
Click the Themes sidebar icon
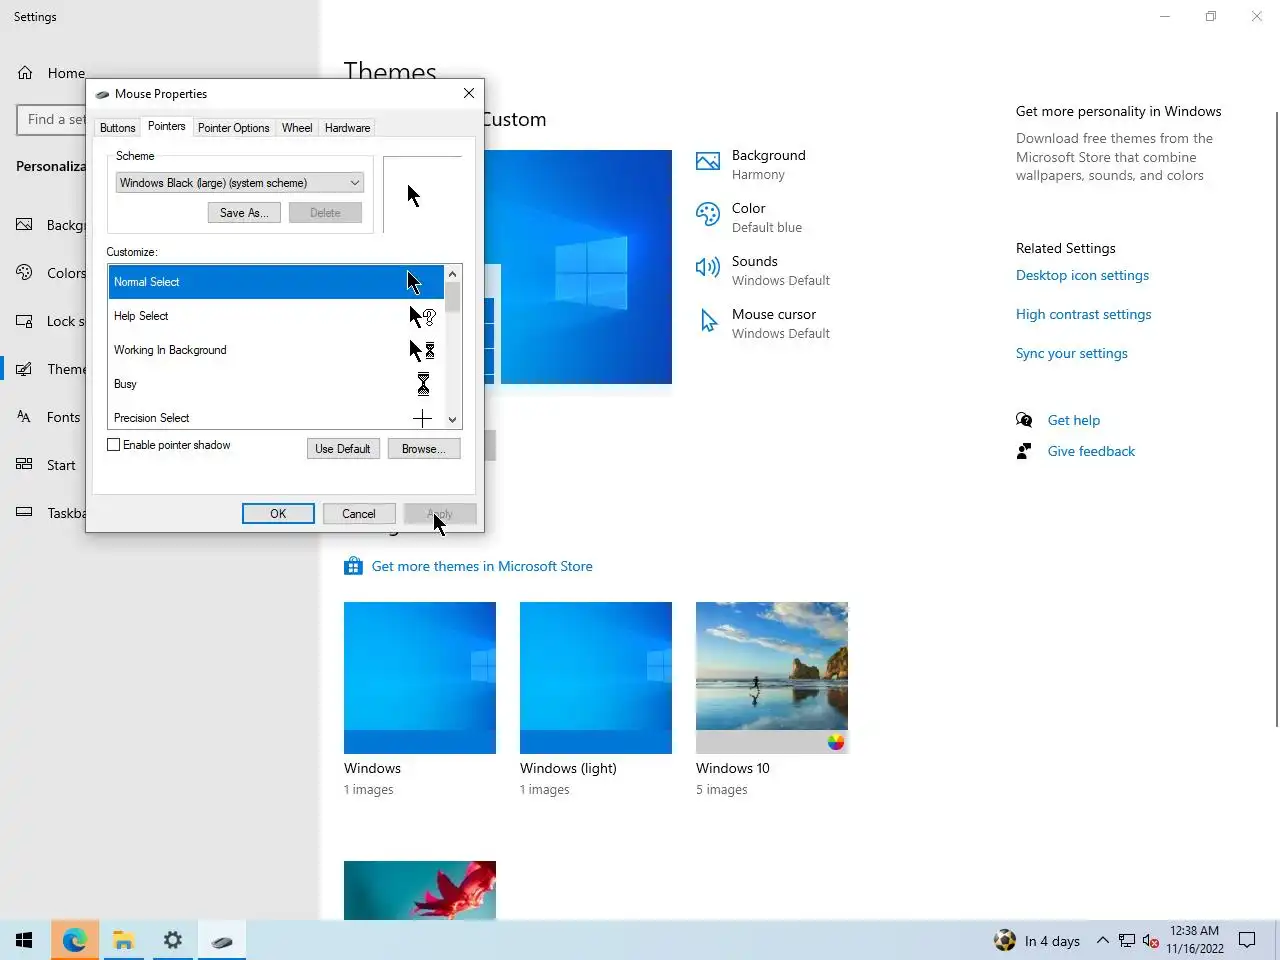[x=25, y=369]
